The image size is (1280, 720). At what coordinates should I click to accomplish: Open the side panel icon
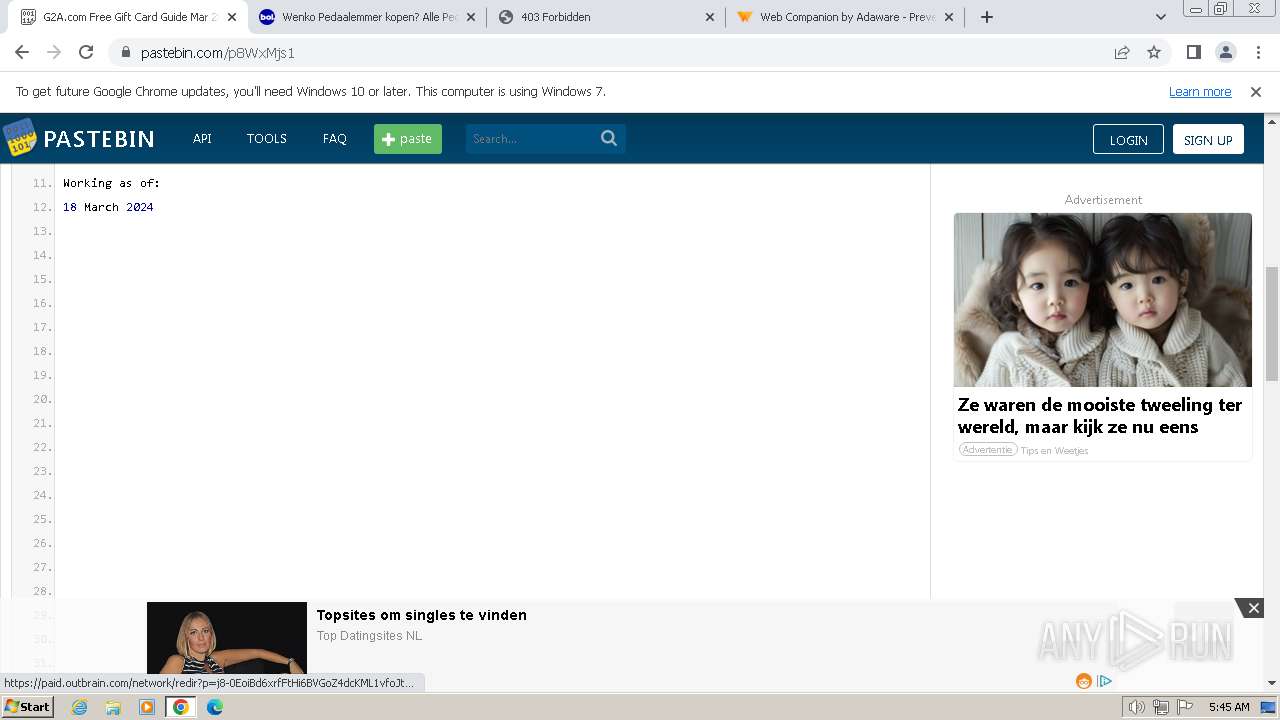coord(1193,52)
